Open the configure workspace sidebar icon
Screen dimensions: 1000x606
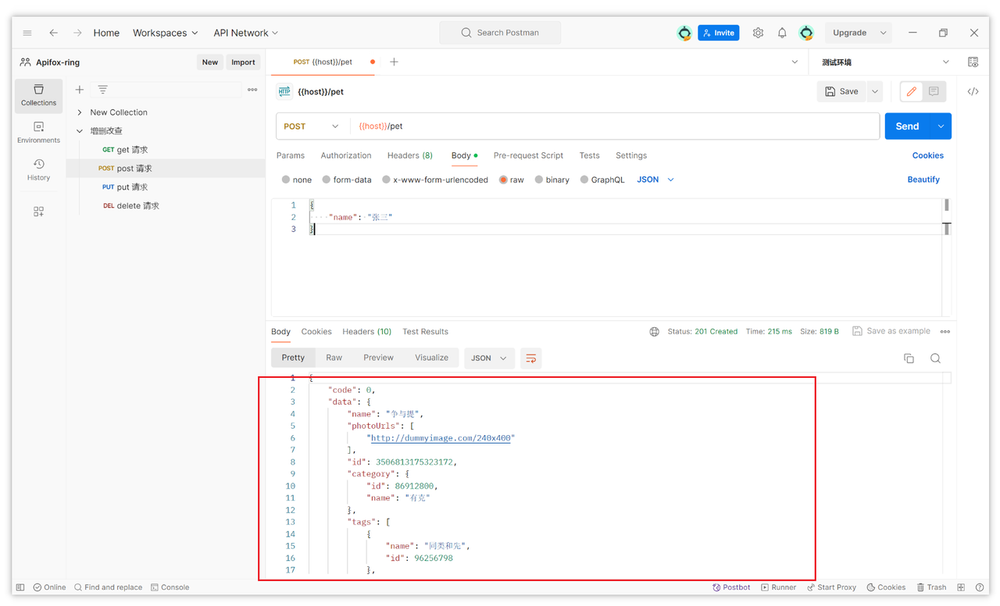point(38,211)
